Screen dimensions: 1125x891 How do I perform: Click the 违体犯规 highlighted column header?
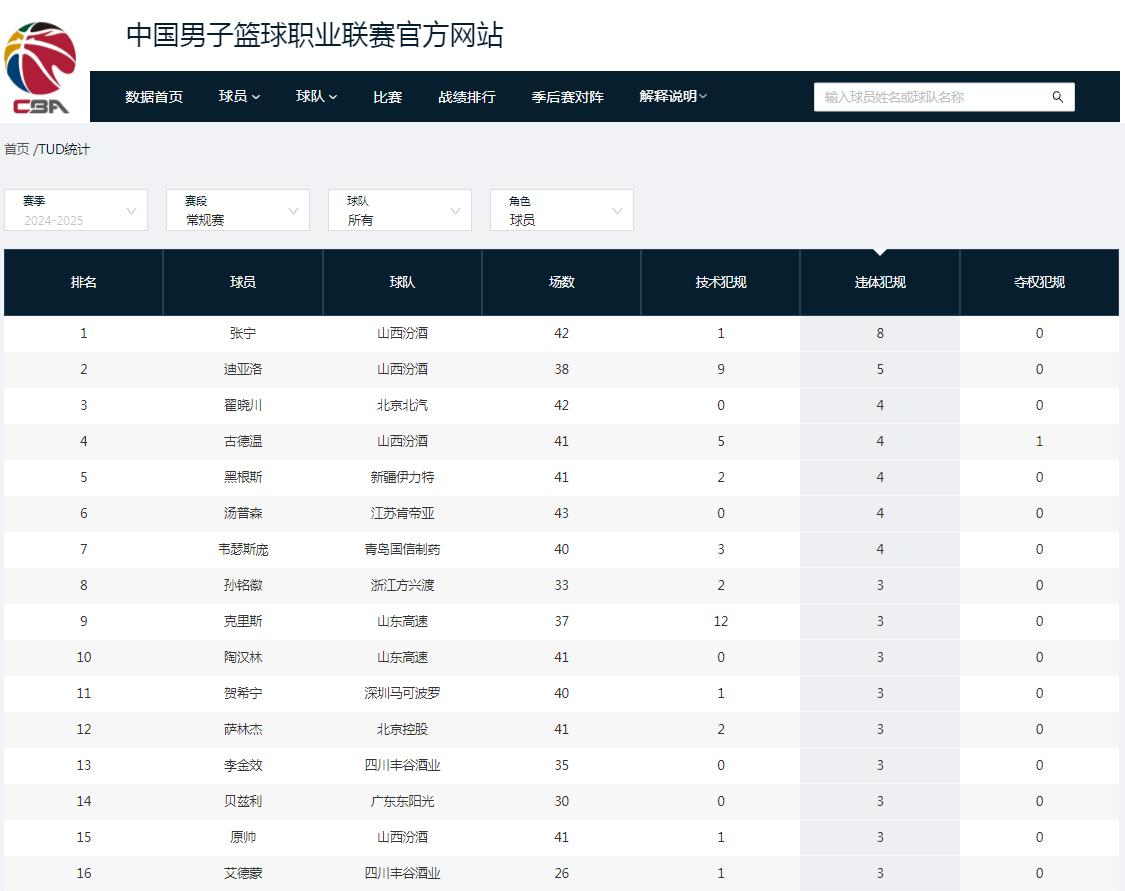[879, 282]
